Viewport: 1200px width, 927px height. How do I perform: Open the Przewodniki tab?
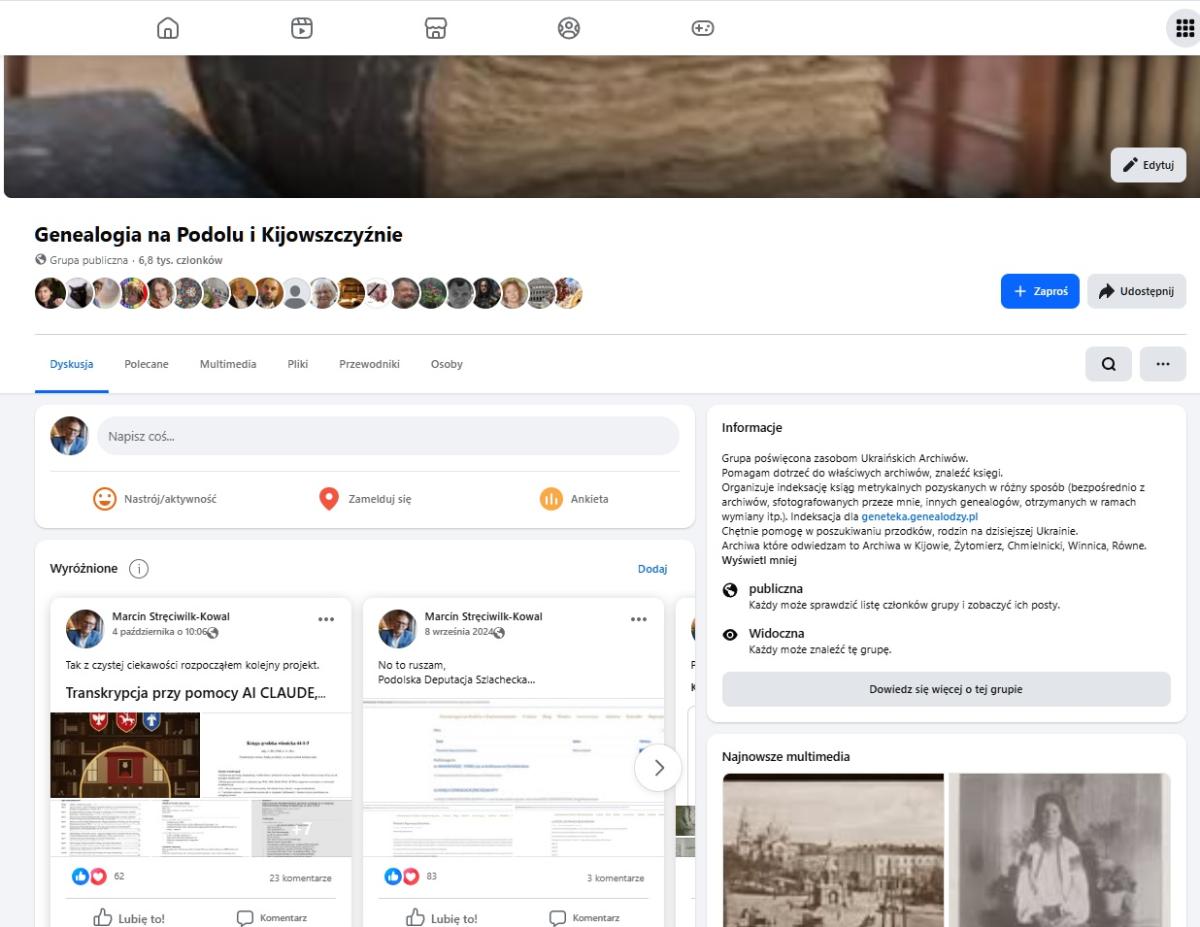pos(369,364)
